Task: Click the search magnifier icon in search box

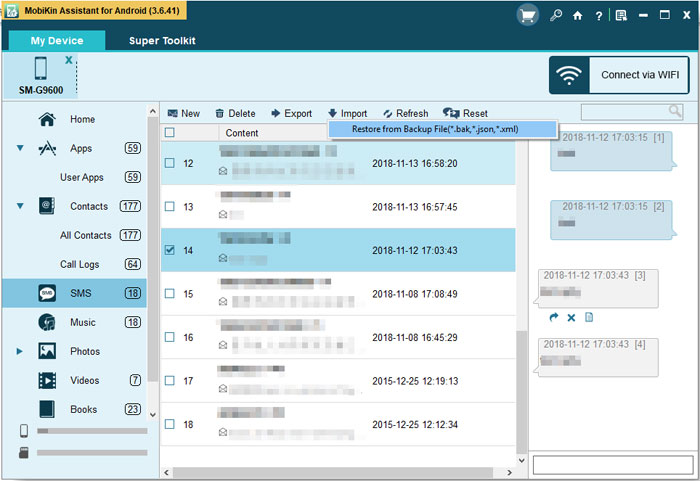Action: tap(676, 112)
